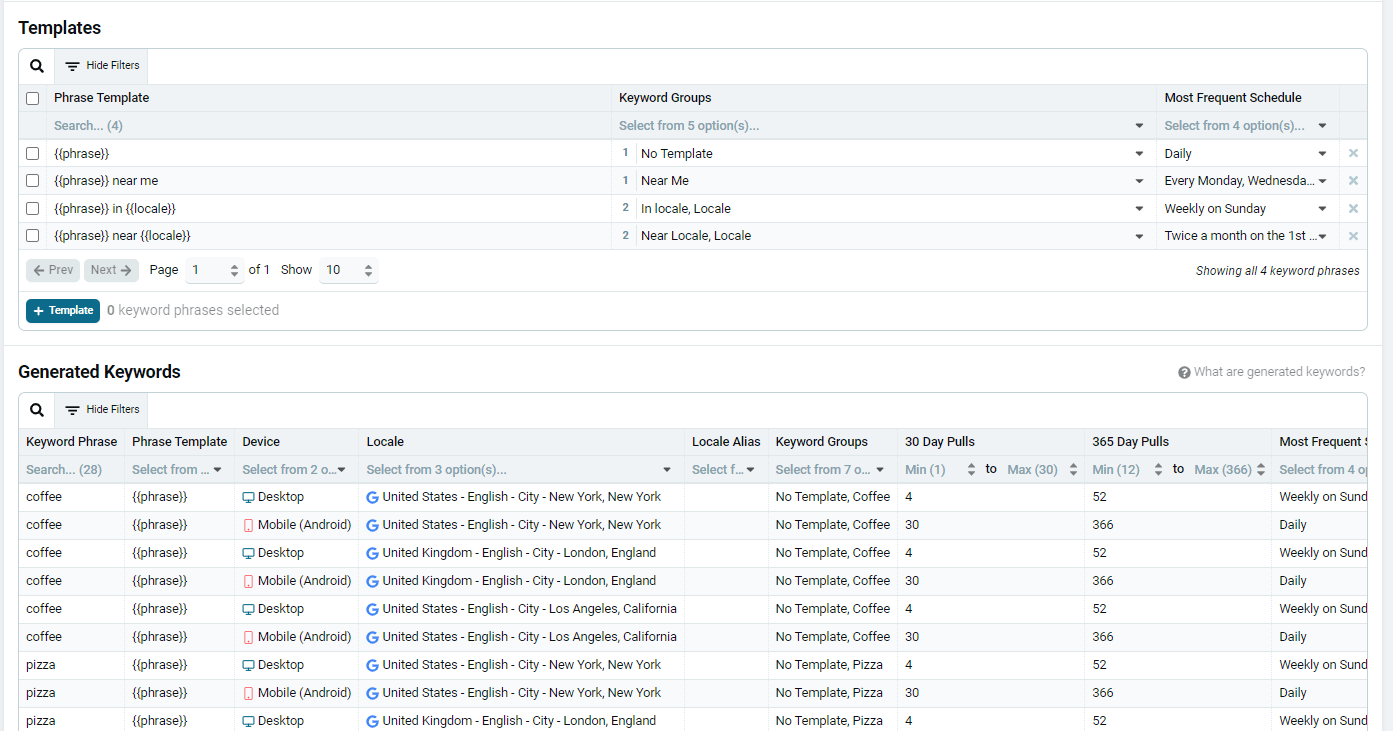Remove the Weekly on Sunday template row
The width and height of the screenshot is (1393, 731).
[x=1353, y=209]
